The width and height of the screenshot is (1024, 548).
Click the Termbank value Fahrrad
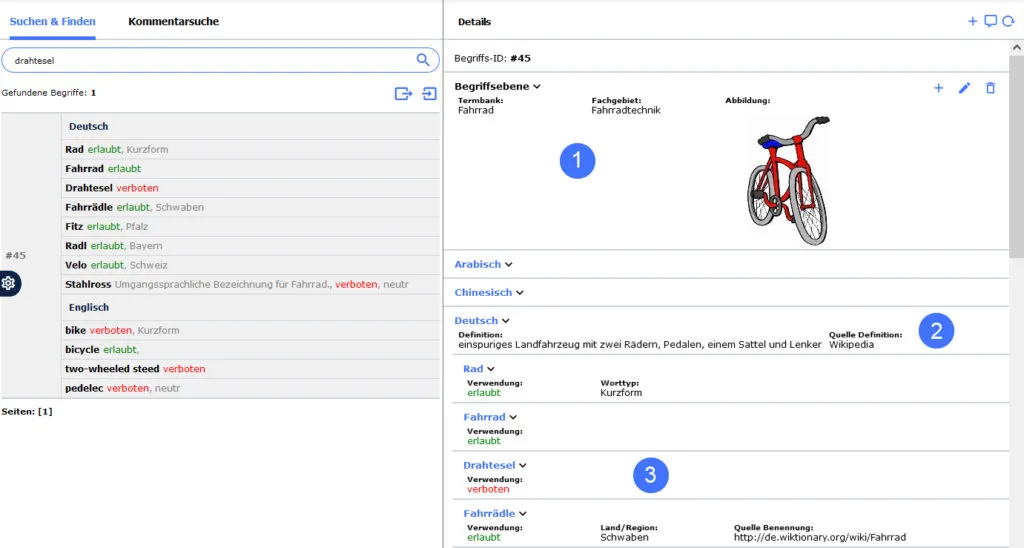coord(476,110)
